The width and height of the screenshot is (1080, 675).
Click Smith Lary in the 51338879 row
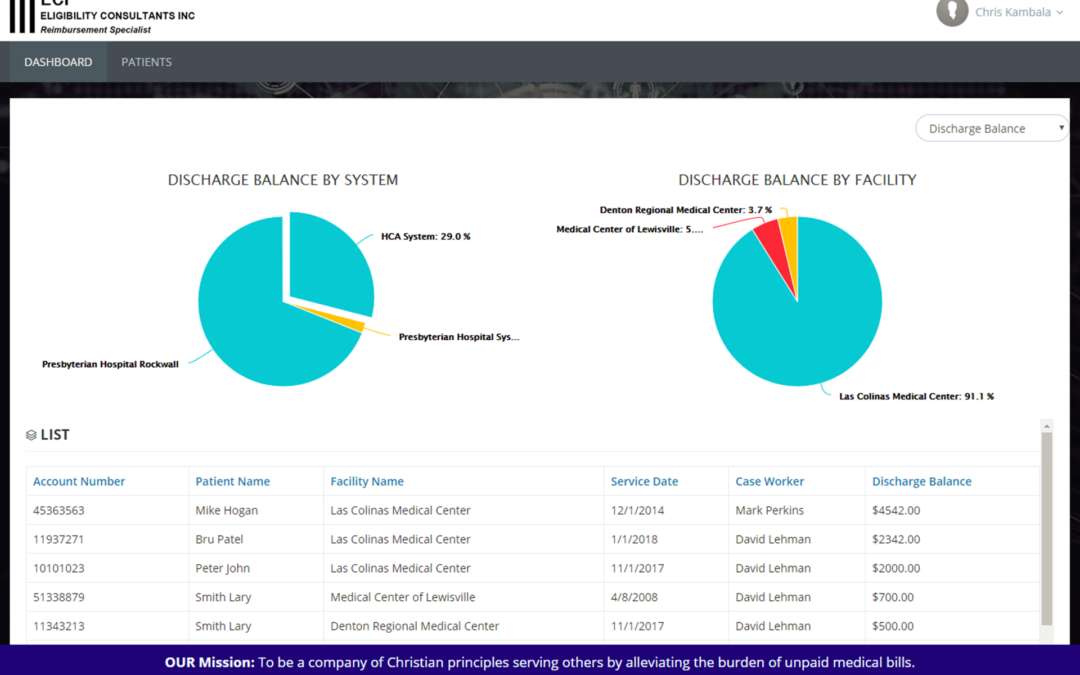[223, 597]
